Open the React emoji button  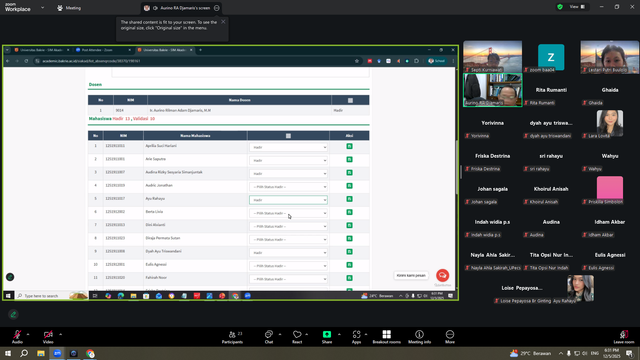click(297, 337)
